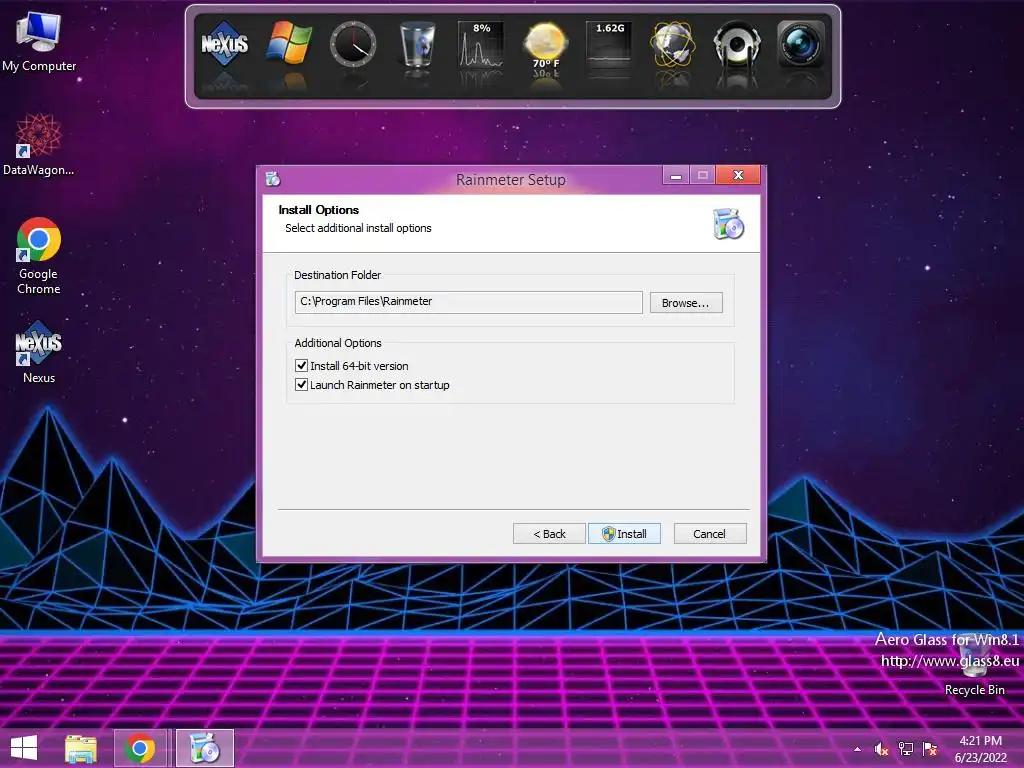Click the Destination Folder path field
Image resolution: width=1024 pixels, height=768 pixels.
coord(468,302)
